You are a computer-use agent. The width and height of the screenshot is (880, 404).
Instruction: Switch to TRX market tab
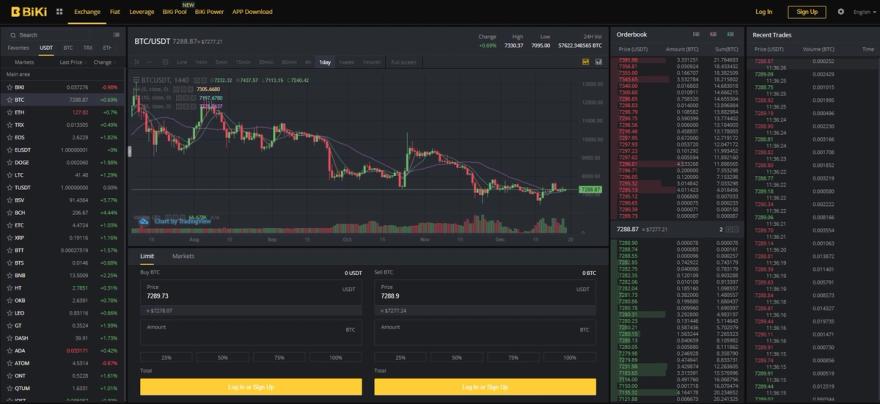[88, 48]
